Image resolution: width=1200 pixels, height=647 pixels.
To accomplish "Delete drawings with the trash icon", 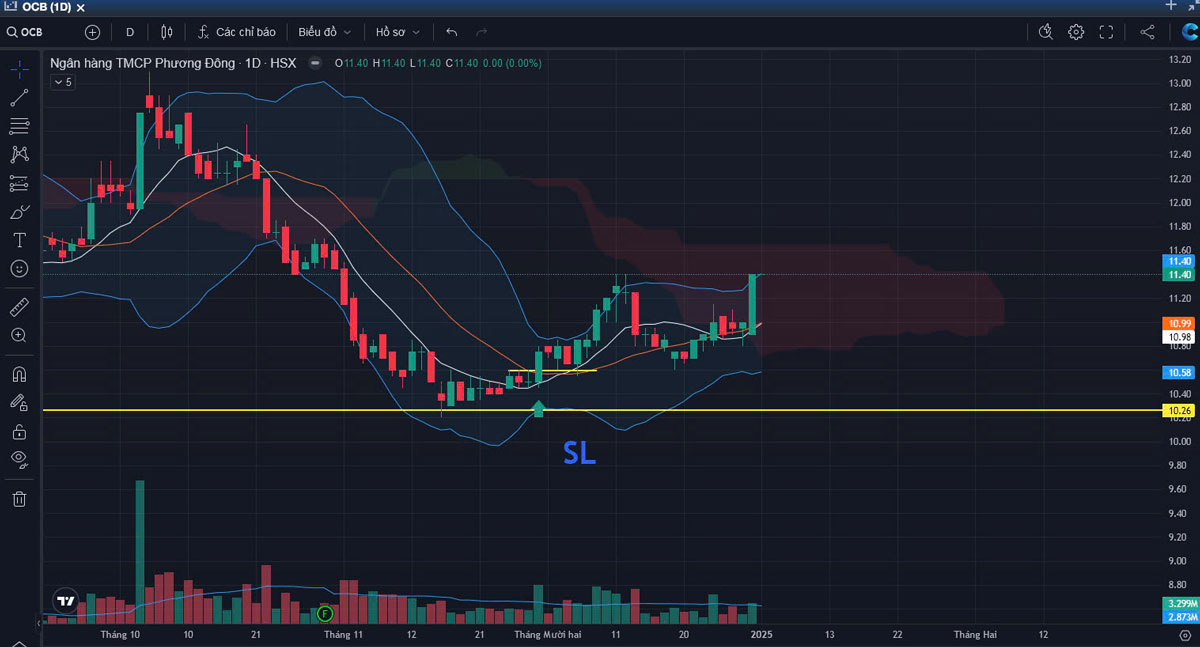I will point(19,498).
